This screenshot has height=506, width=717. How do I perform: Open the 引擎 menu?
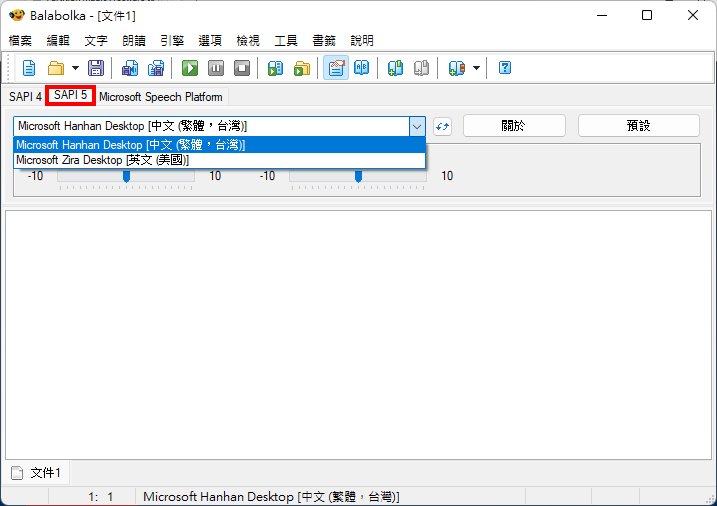[x=172, y=41]
